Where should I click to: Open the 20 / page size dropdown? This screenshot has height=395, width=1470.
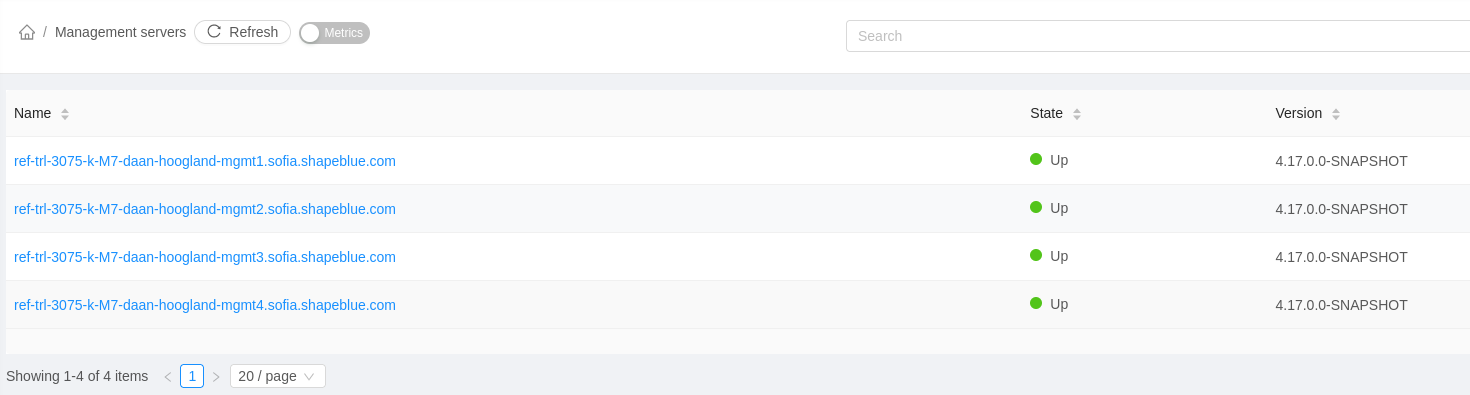(x=278, y=377)
